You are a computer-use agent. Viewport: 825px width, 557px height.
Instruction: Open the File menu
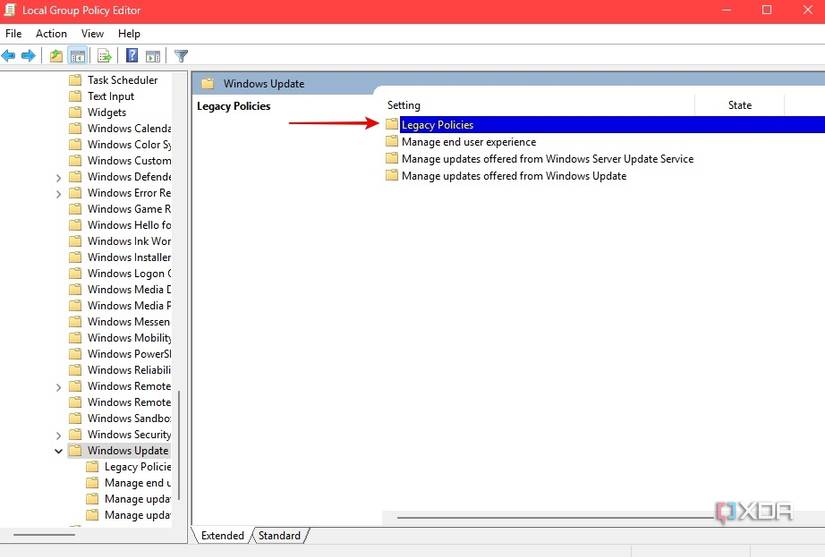pyautogui.click(x=13, y=34)
